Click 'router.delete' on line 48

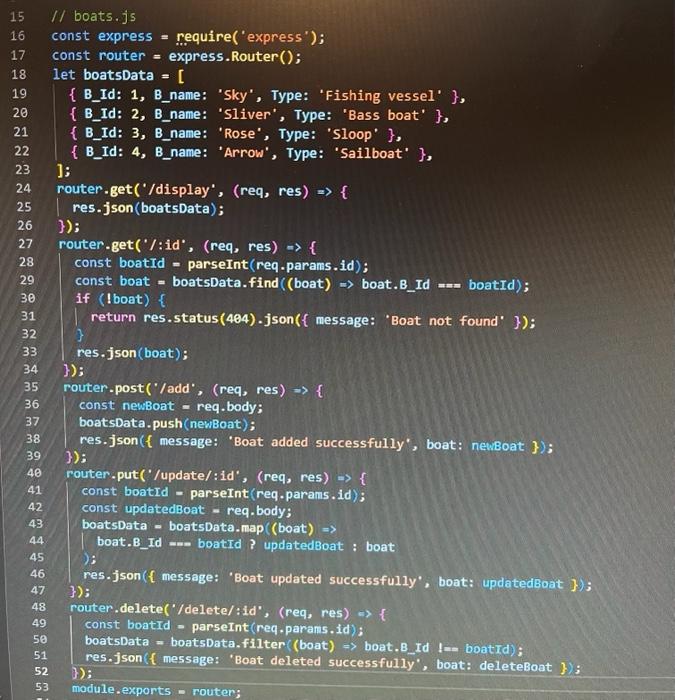(116, 608)
